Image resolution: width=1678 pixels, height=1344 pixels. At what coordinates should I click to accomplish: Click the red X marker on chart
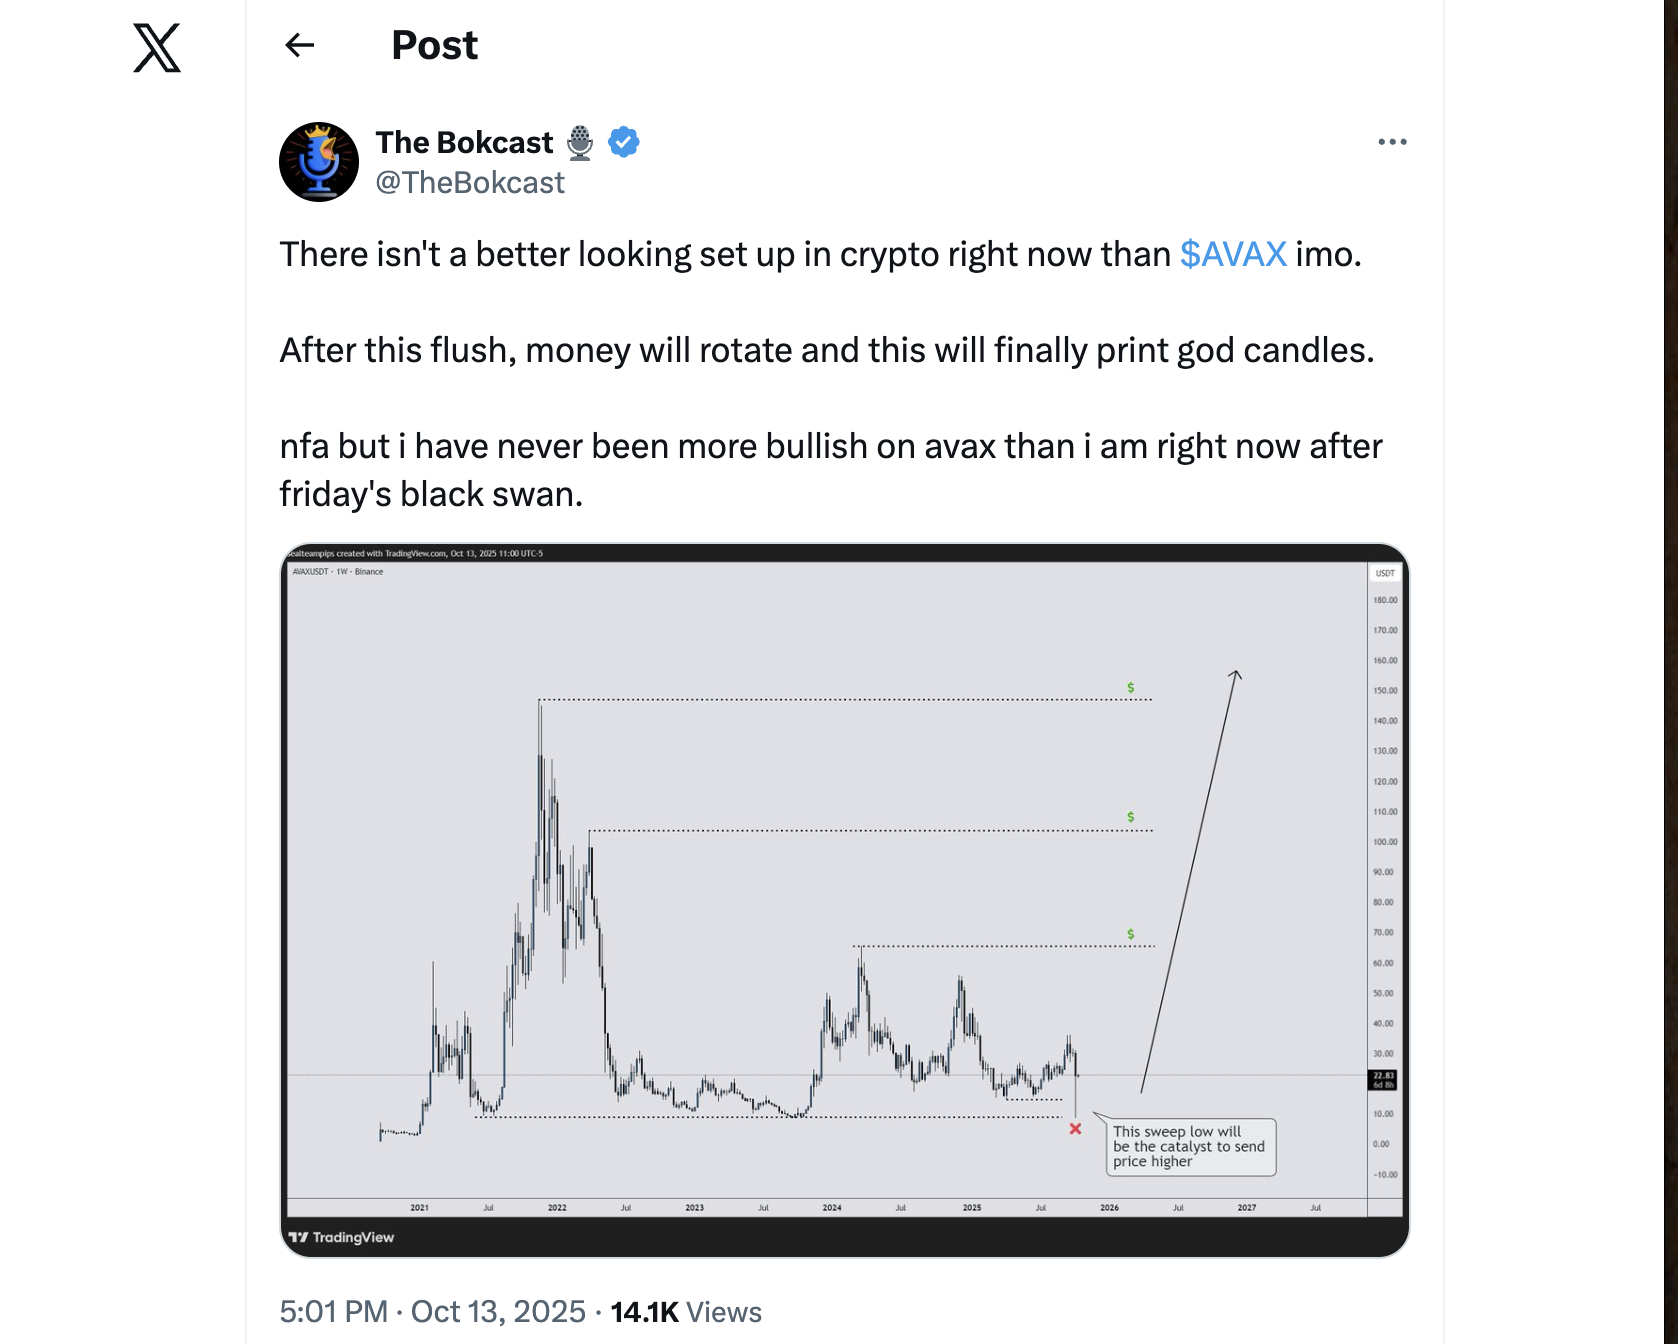(x=1075, y=1129)
